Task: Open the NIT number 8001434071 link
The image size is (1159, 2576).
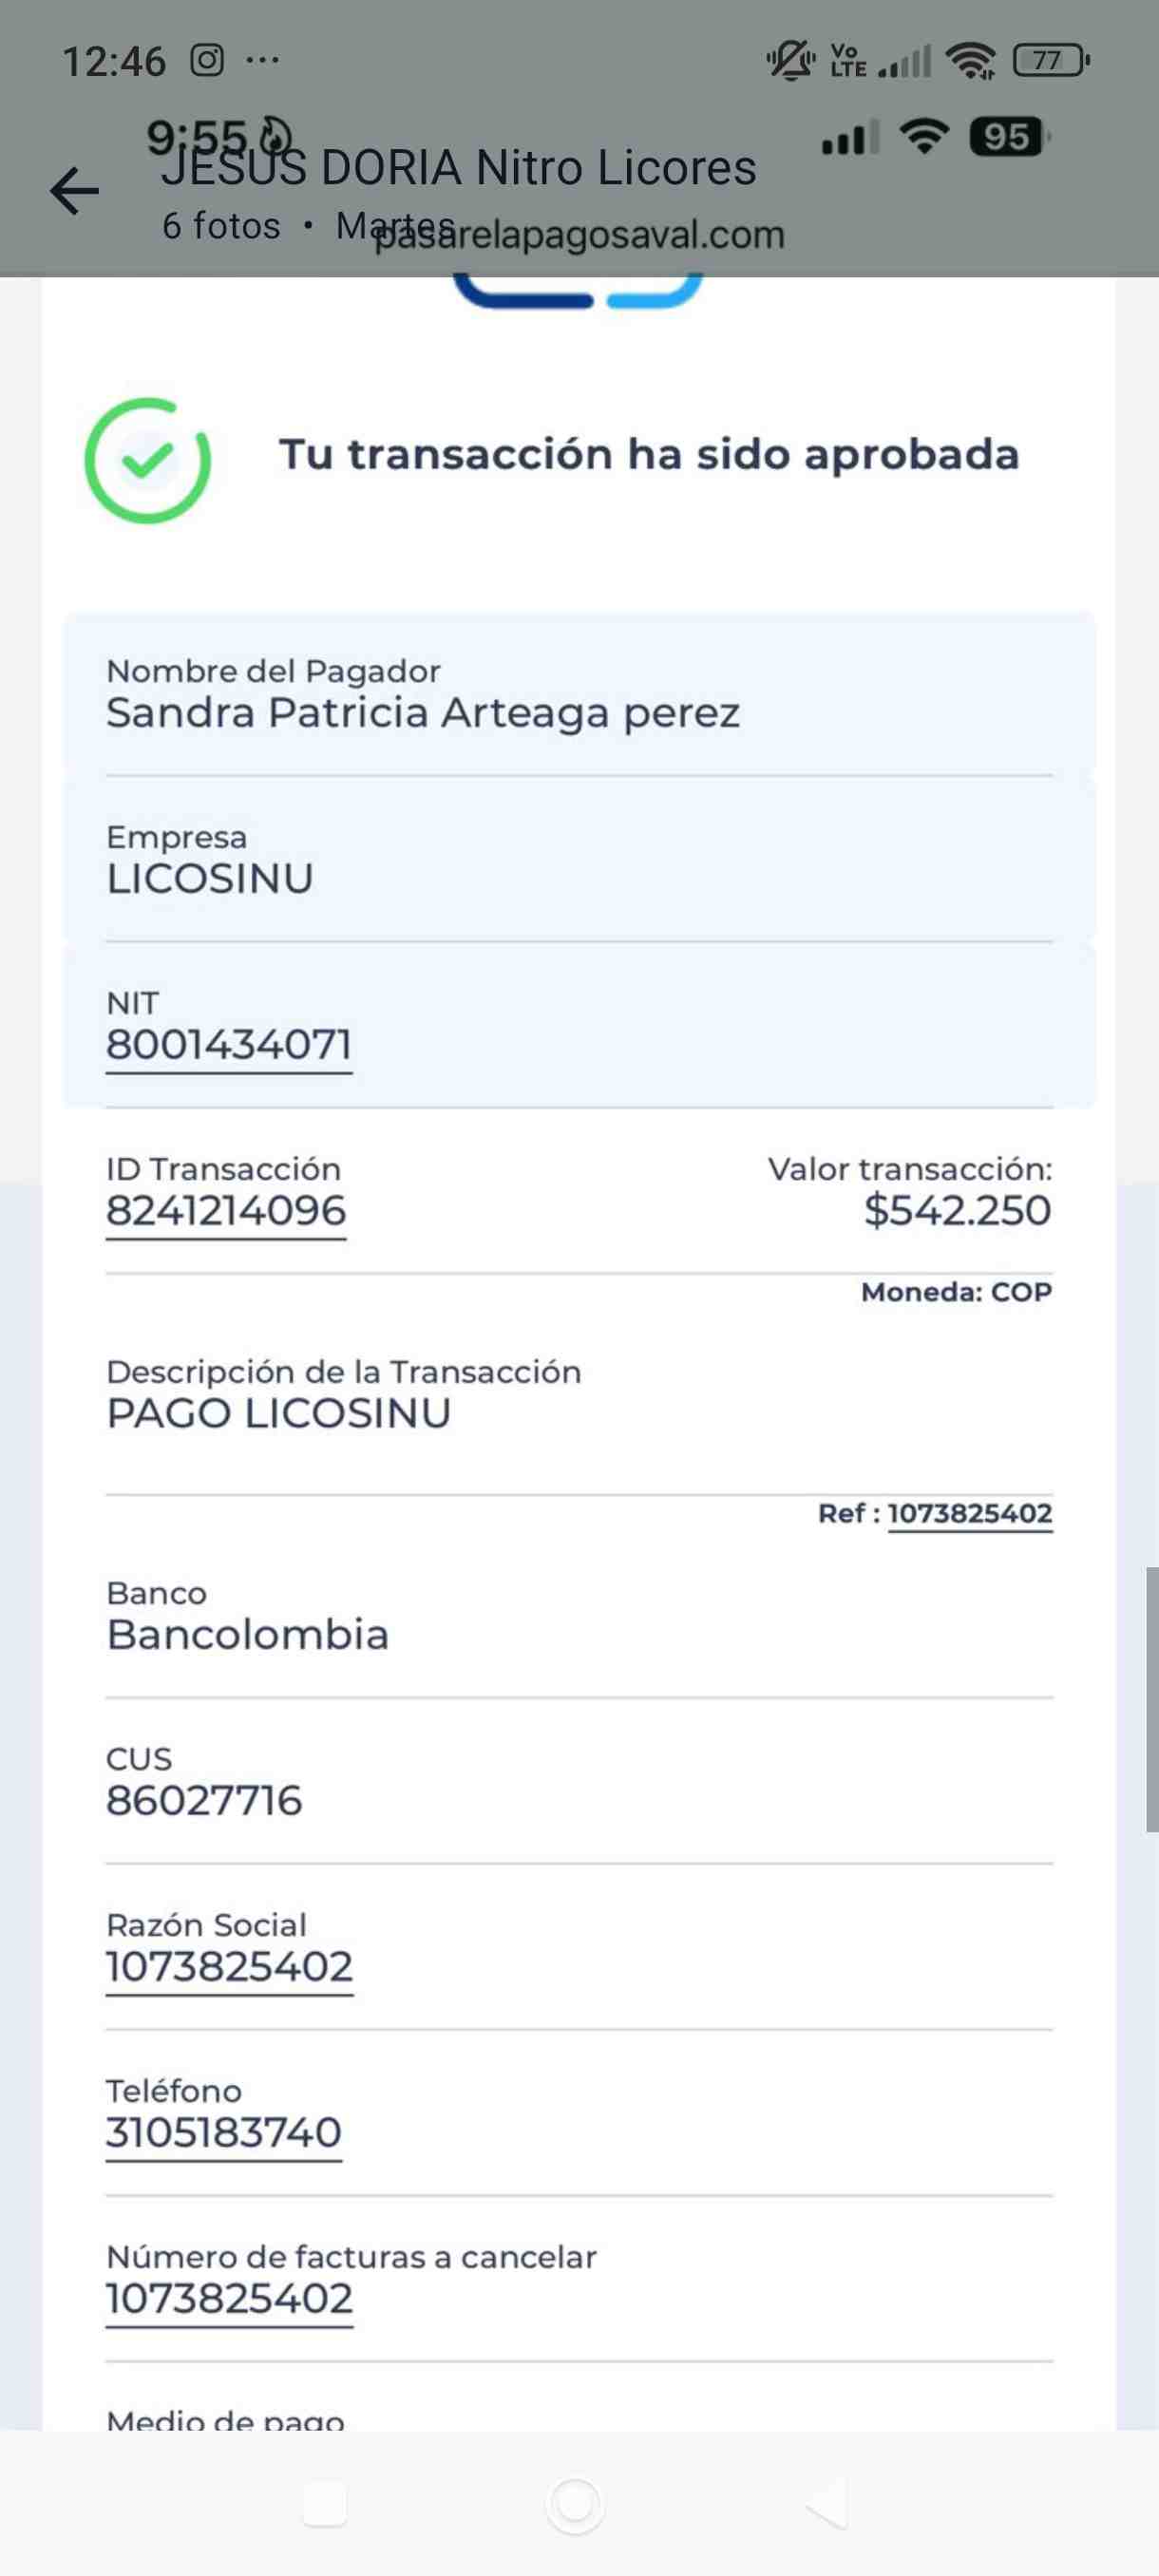Action: 229,1046
